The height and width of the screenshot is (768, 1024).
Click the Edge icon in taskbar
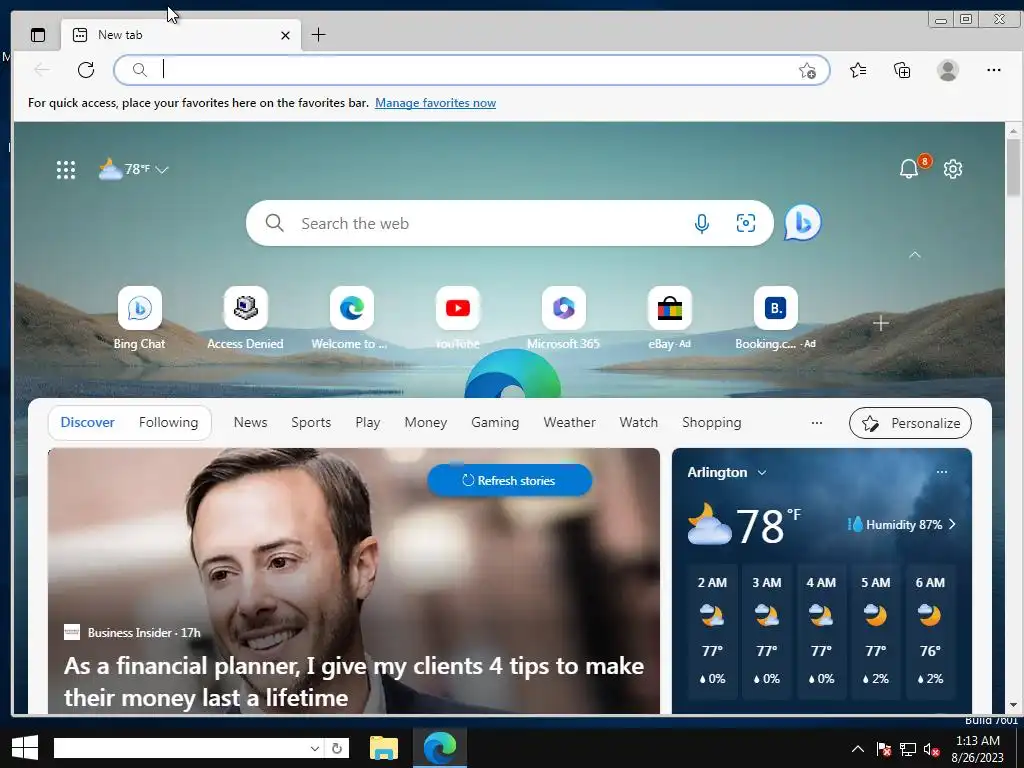point(440,748)
